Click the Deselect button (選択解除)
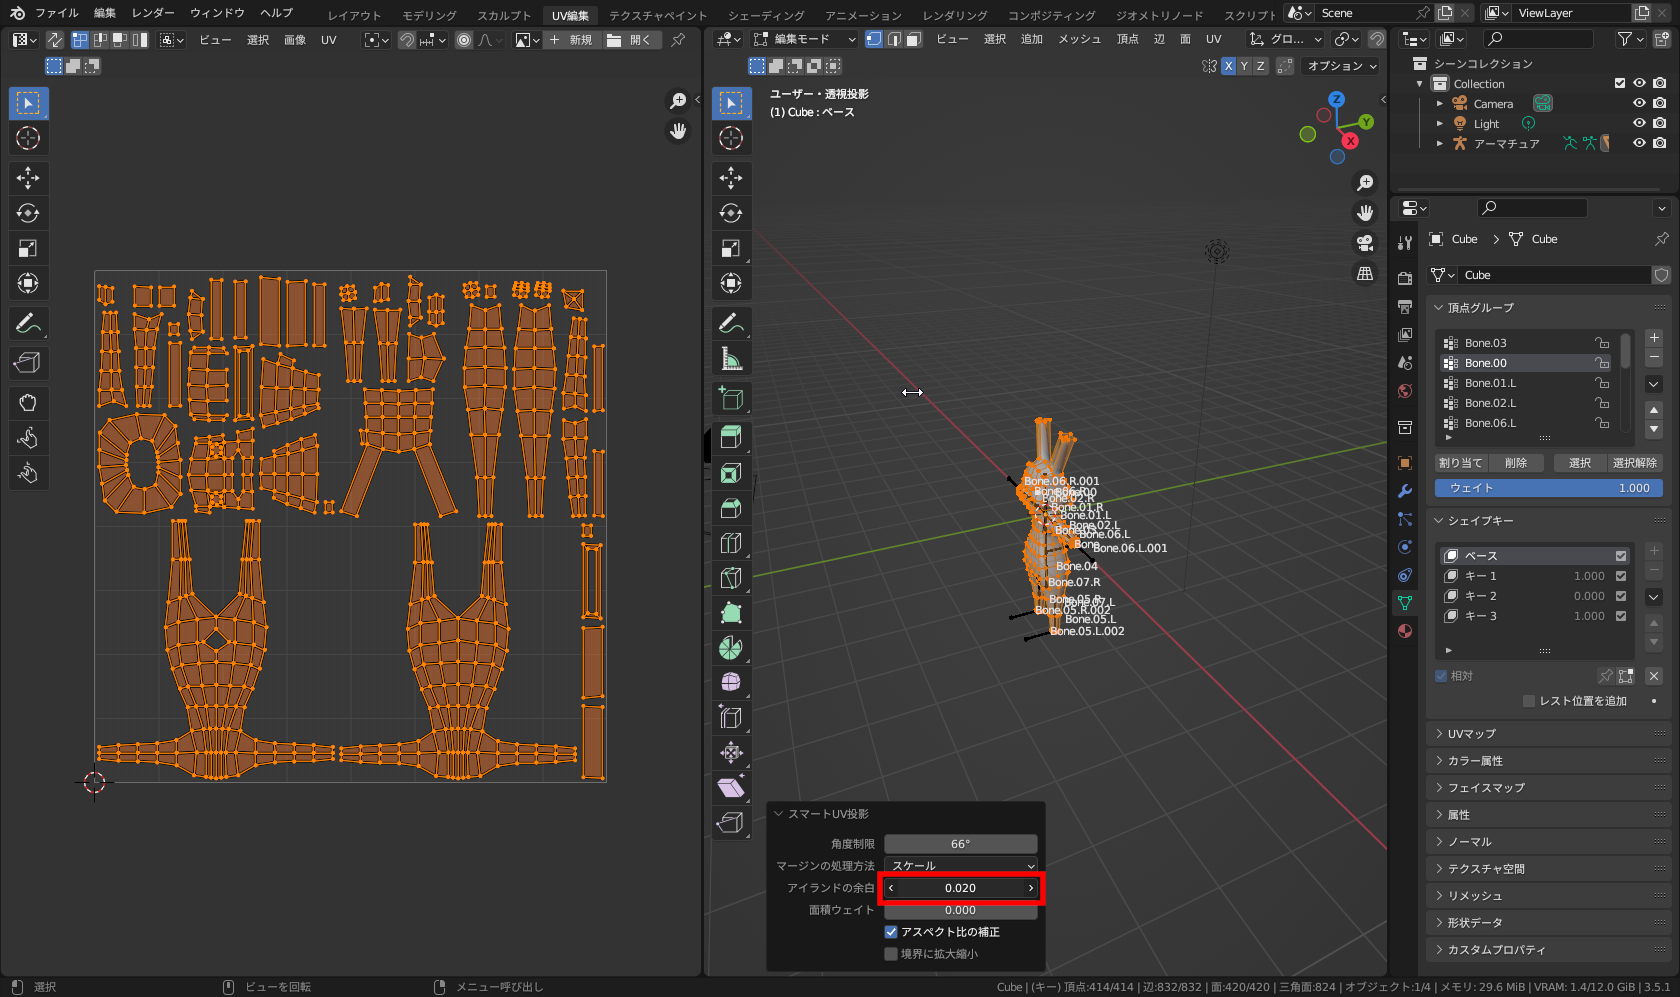The image size is (1680, 997). (x=1634, y=463)
